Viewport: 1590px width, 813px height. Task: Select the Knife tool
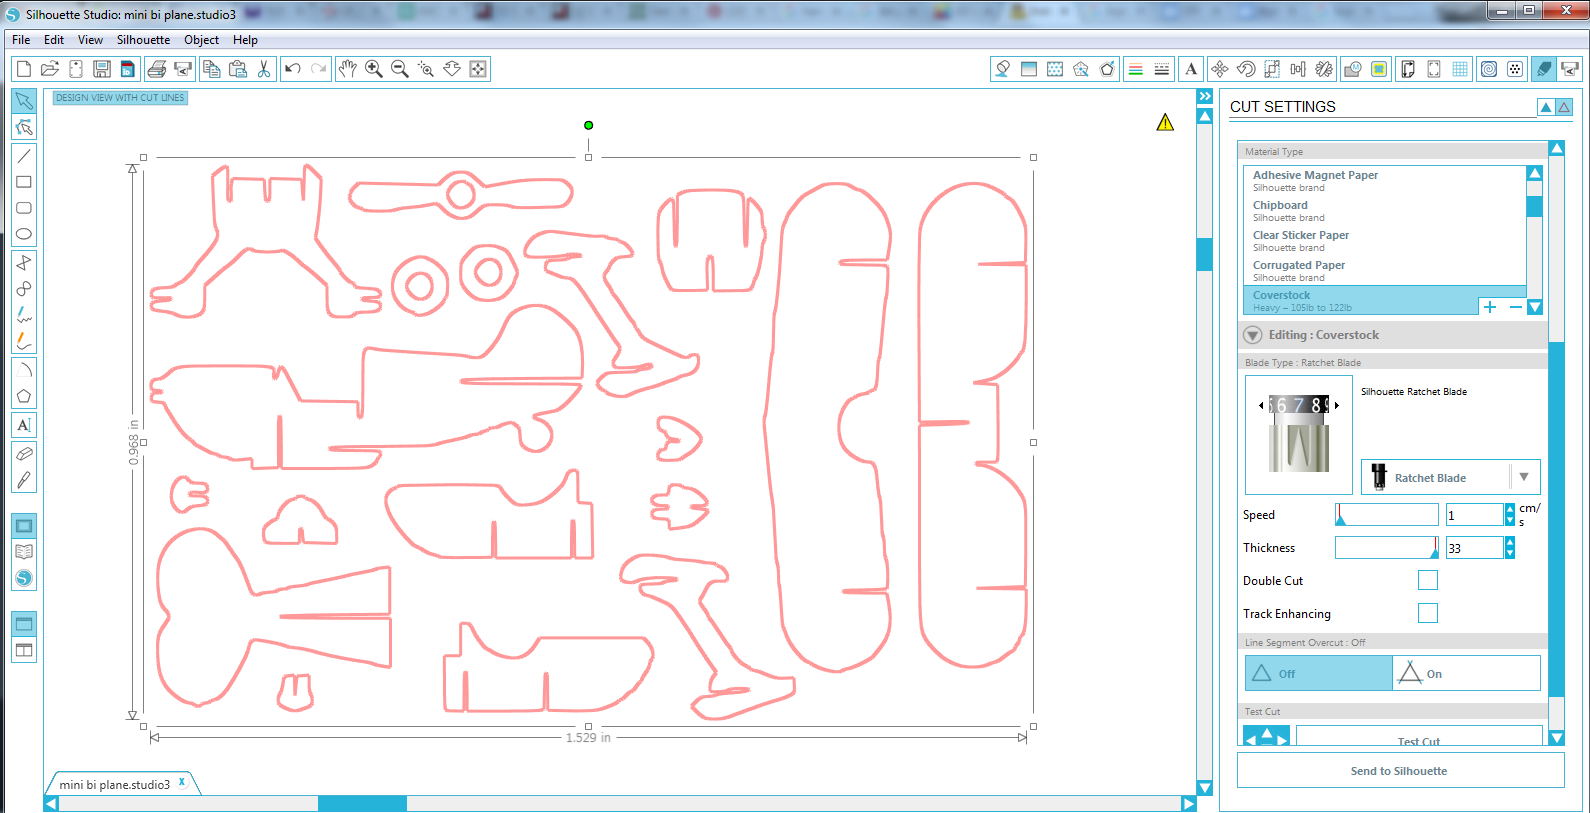click(24, 480)
